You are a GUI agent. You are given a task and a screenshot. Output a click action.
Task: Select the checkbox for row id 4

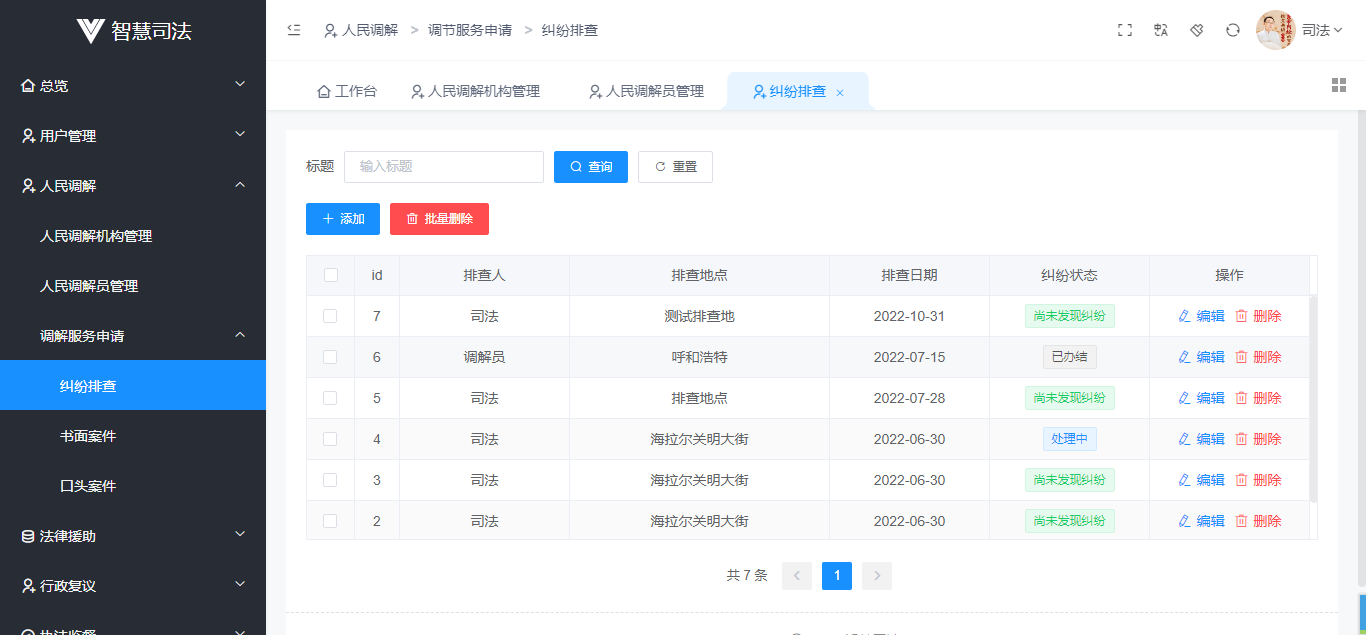pos(331,439)
